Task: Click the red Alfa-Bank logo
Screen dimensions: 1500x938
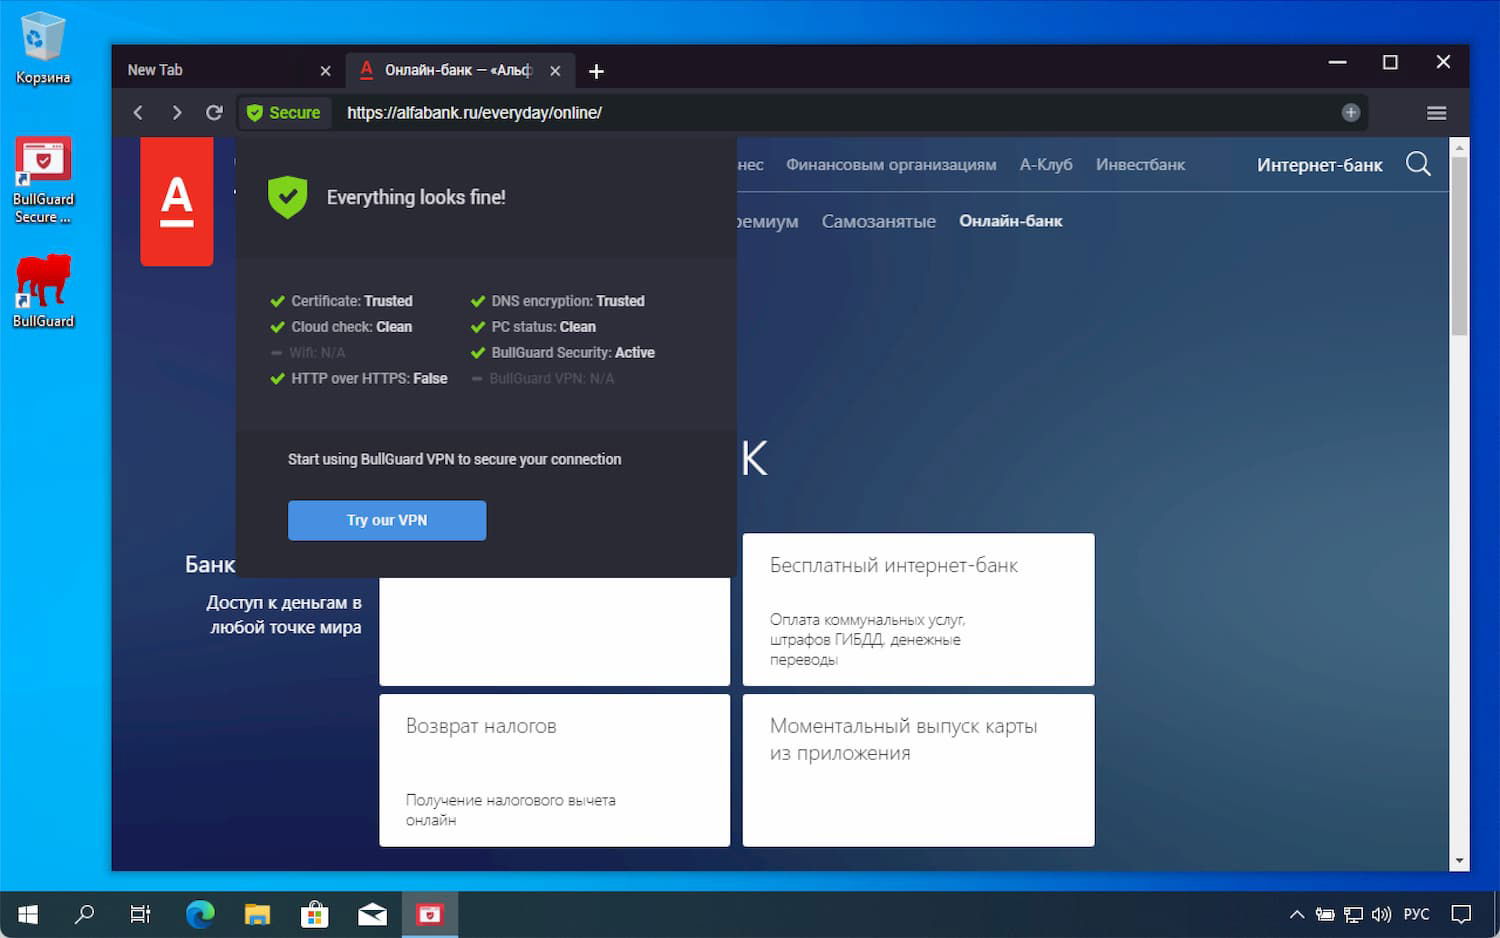Action: pyautogui.click(x=177, y=200)
